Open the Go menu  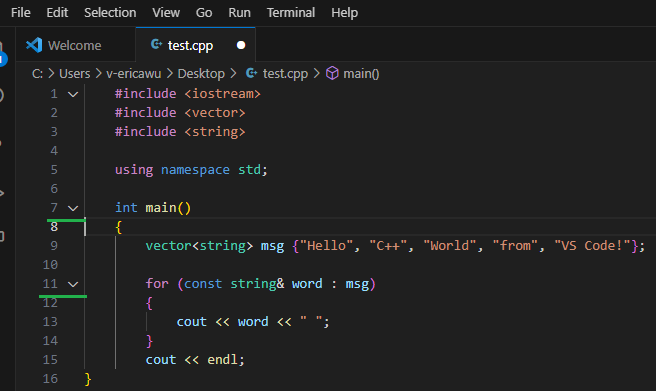204,13
